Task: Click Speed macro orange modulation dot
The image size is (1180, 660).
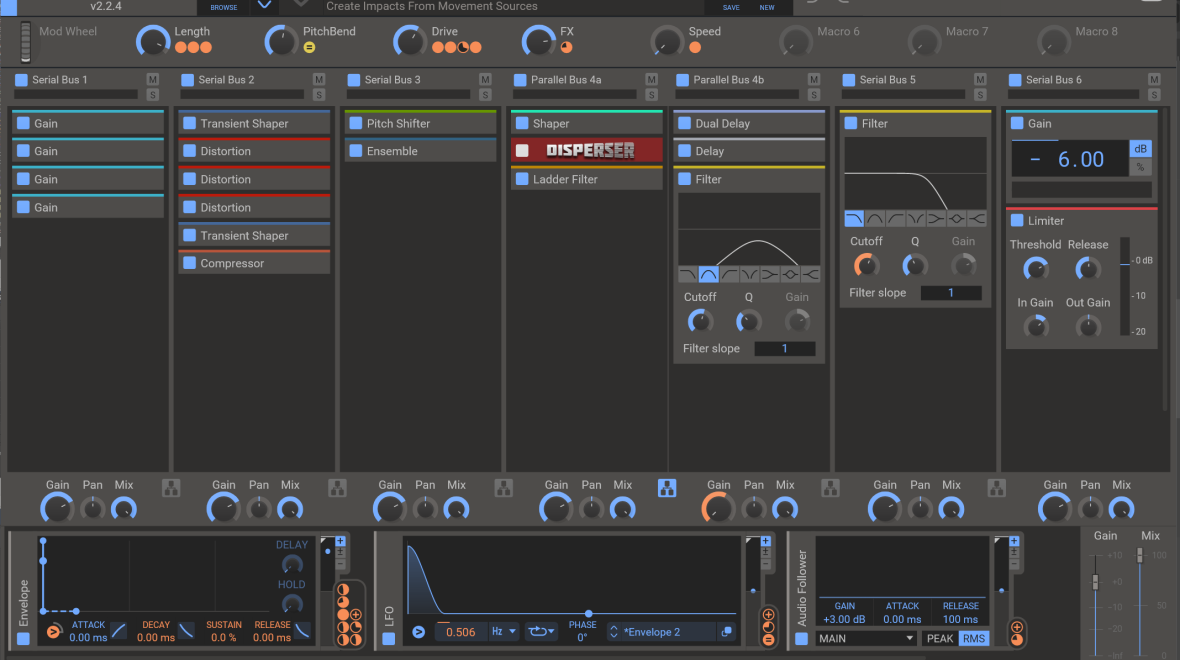Action: 695,47
